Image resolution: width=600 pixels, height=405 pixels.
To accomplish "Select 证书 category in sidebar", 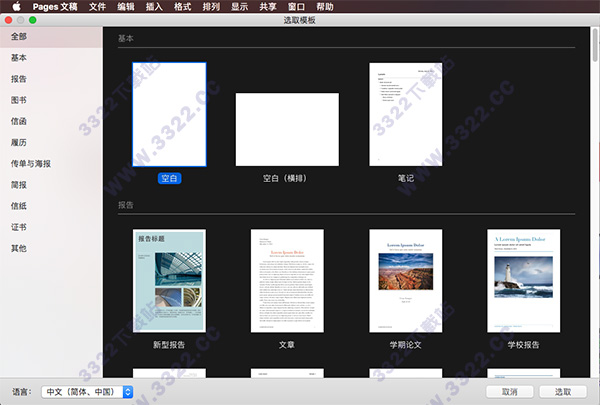I will click(x=51, y=227).
